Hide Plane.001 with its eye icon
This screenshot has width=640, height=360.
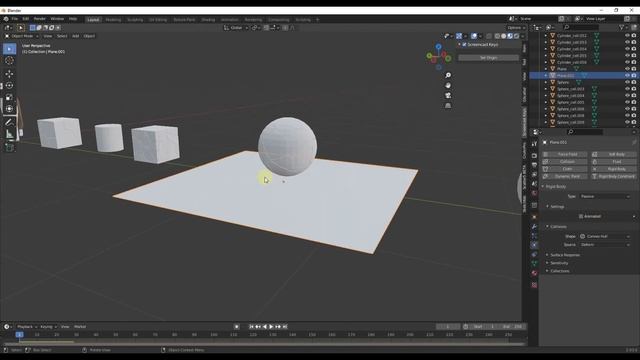coord(627,76)
